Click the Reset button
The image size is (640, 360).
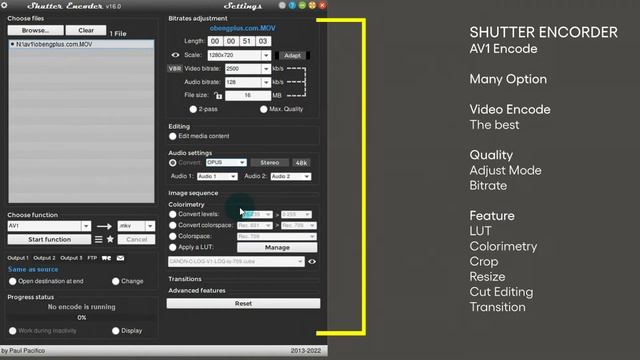pos(243,303)
